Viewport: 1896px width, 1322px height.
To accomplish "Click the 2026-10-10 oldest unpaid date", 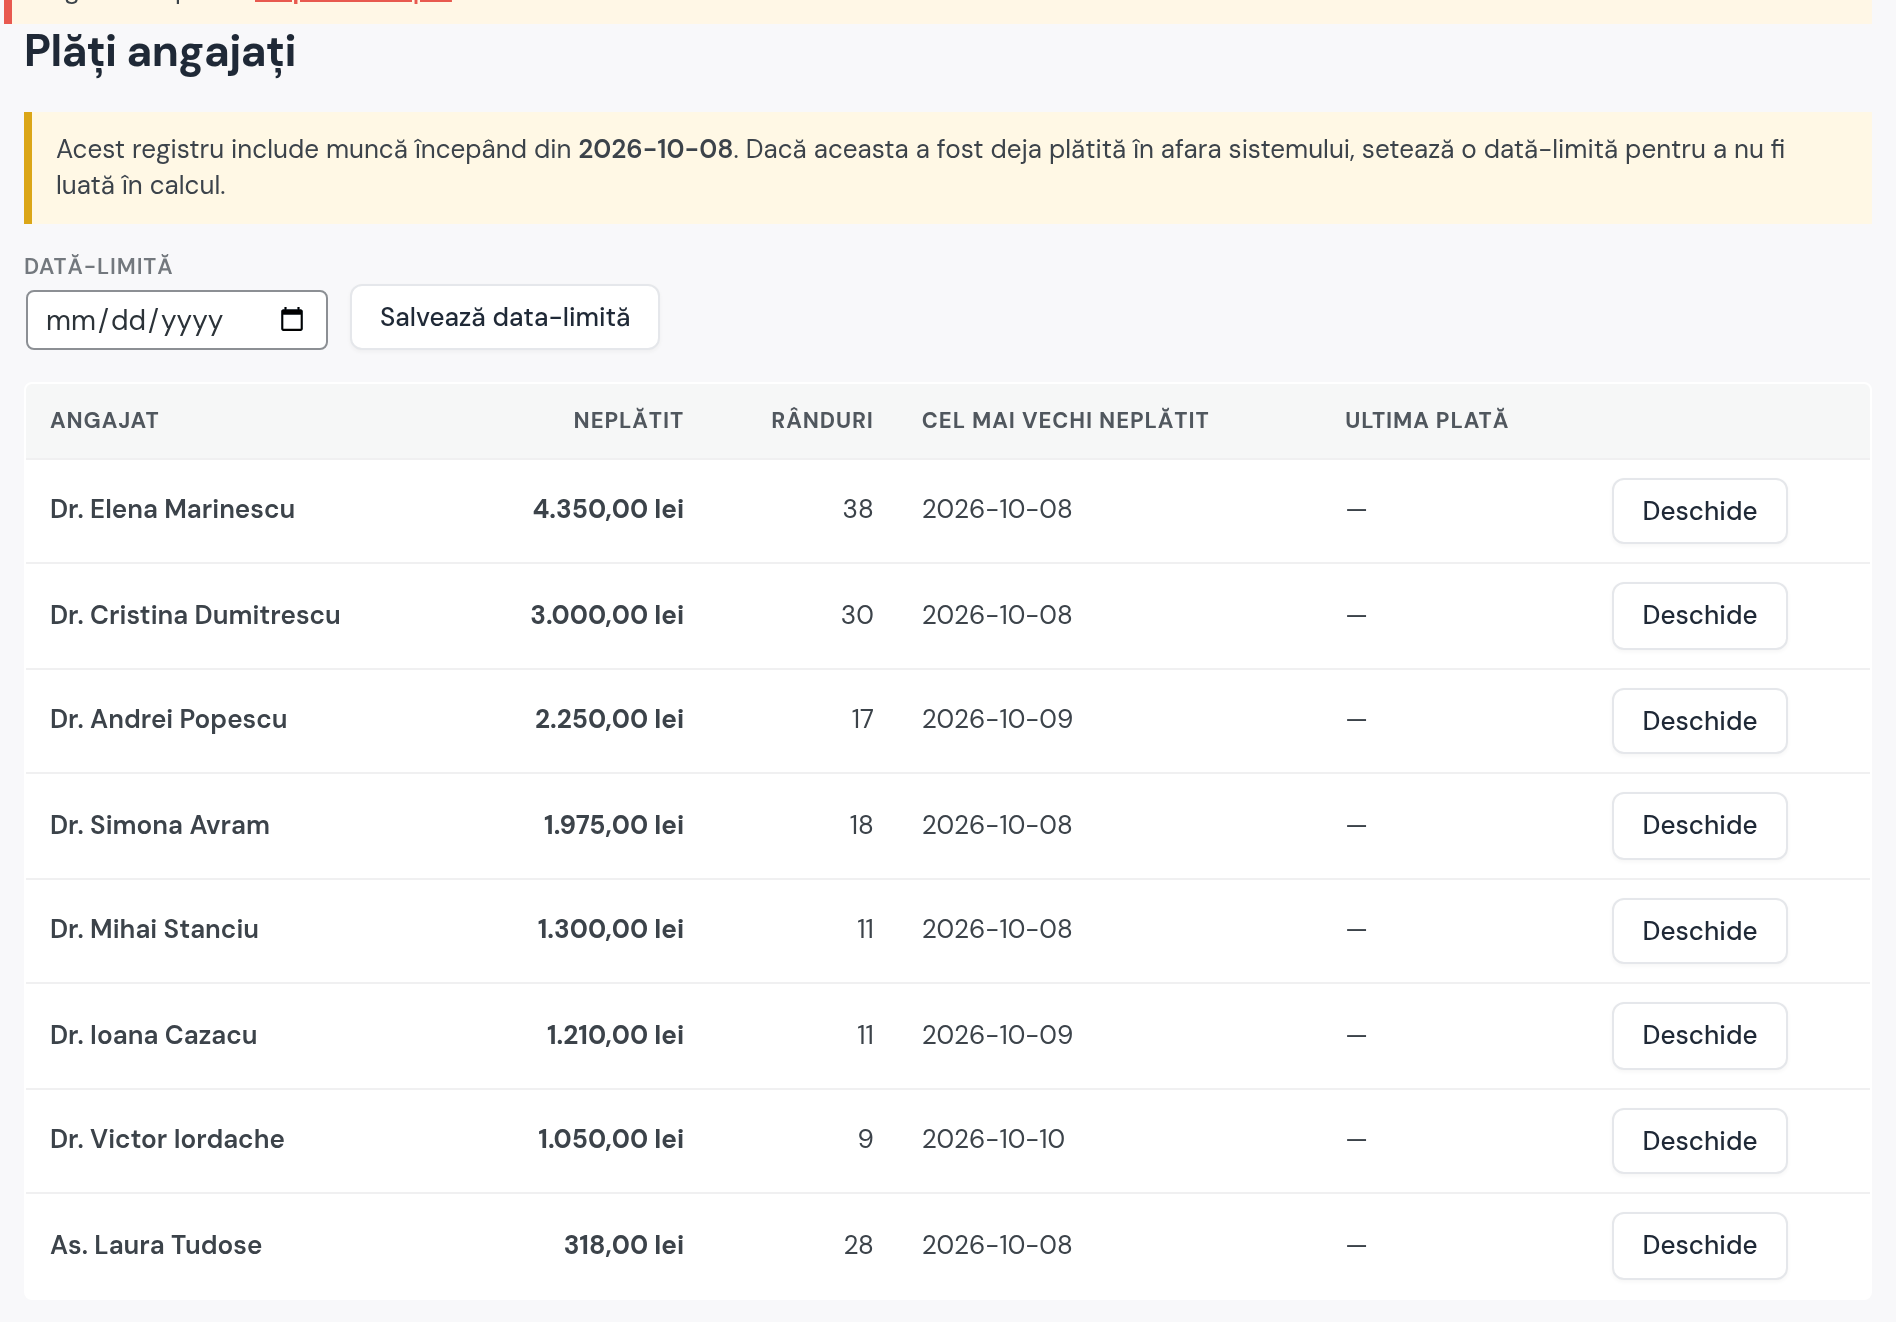I will pyautogui.click(x=993, y=1139).
